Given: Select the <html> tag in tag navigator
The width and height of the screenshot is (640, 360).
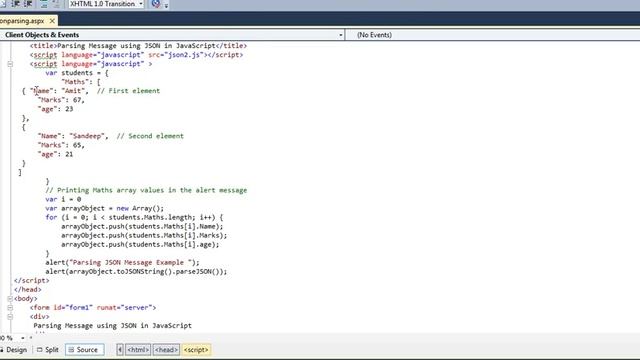Looking at the screenshot, I should [x=138, y=350].
